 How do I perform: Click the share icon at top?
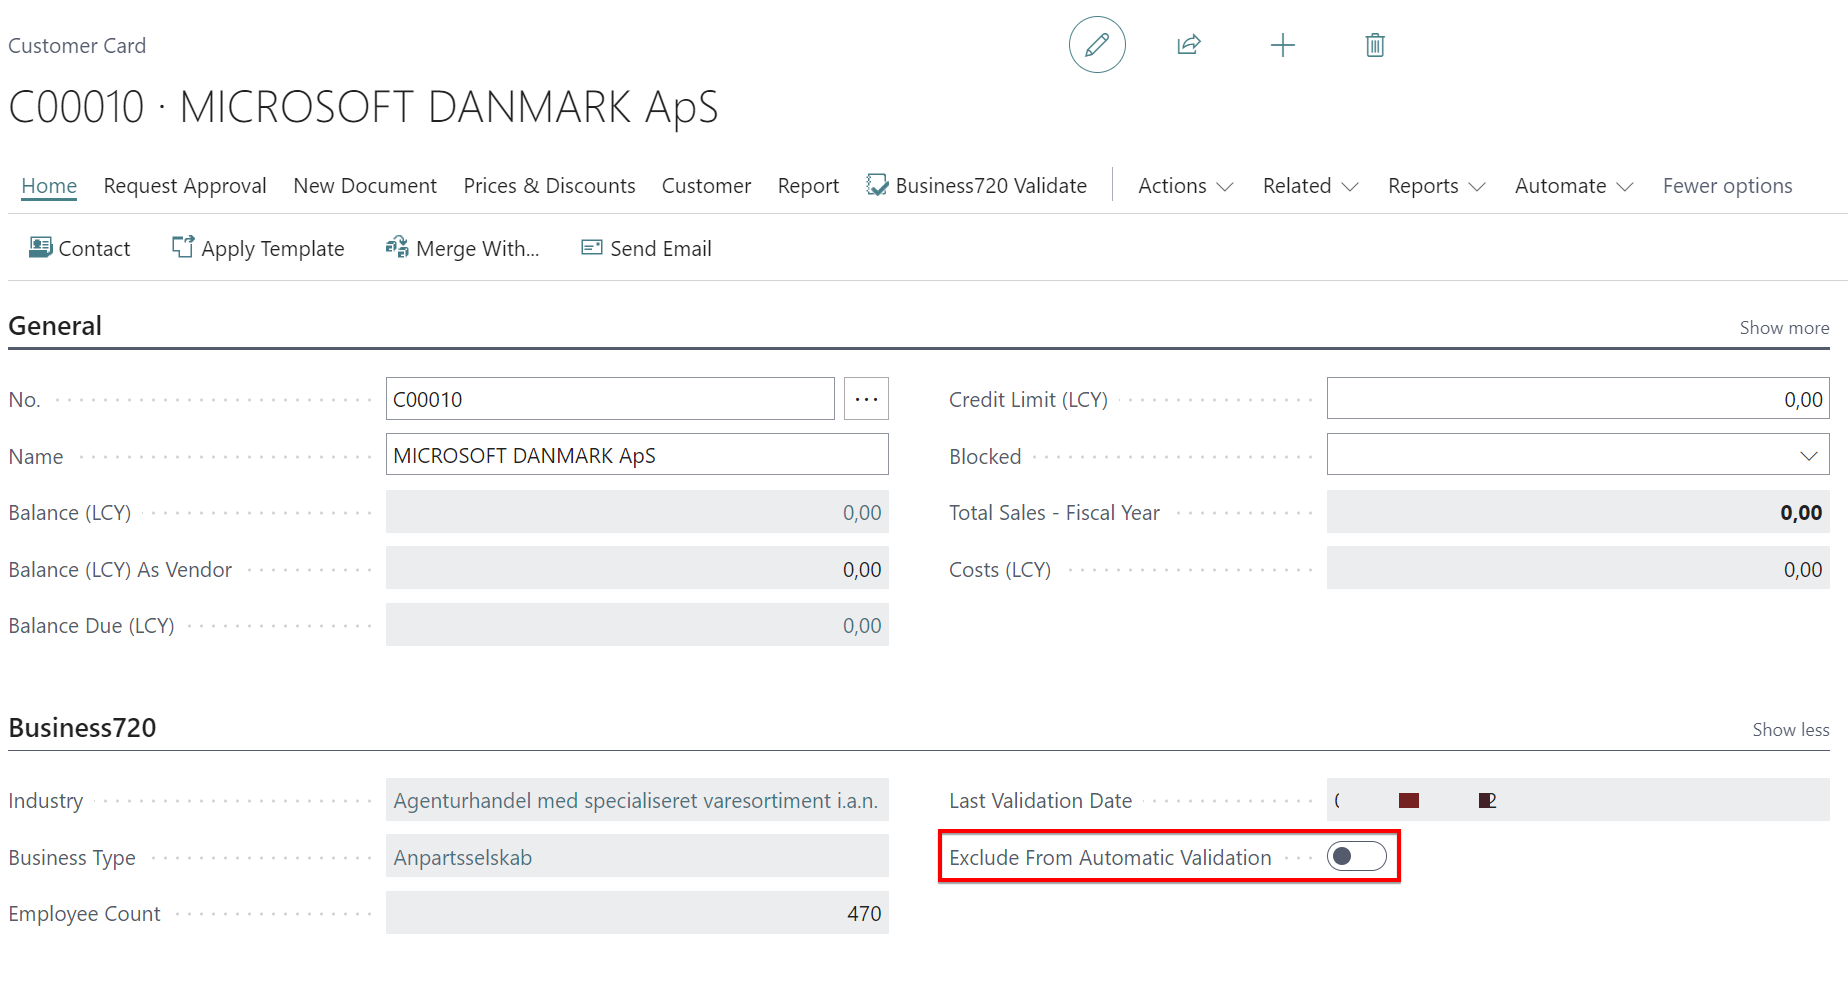tap(1189, 45)
